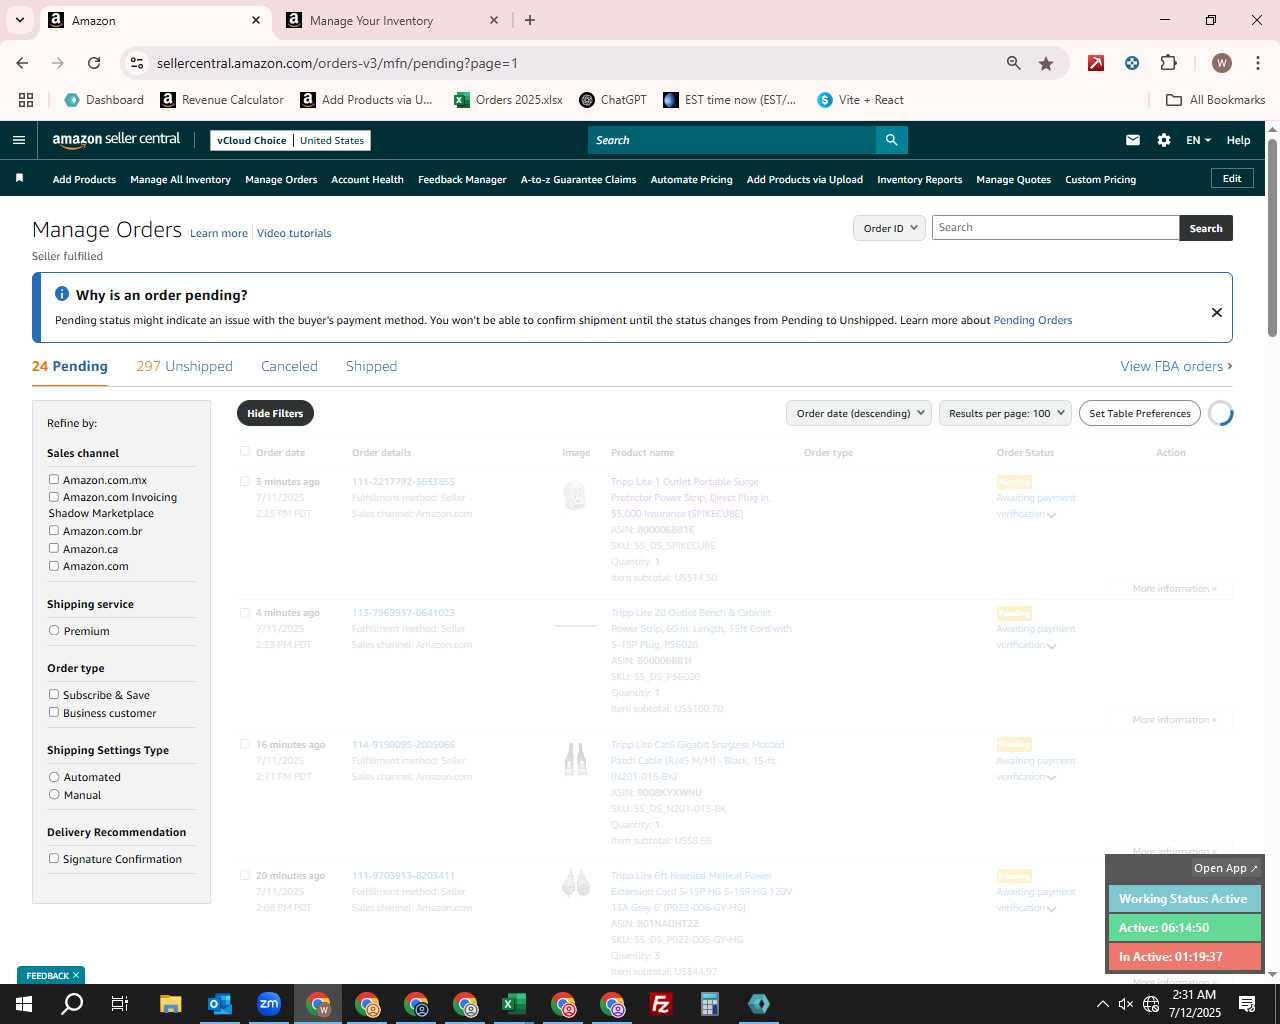The height and width of the screenshot is (1024, 1280).
Task: Click the teal search magnifier button
Action: coord(892,140)
